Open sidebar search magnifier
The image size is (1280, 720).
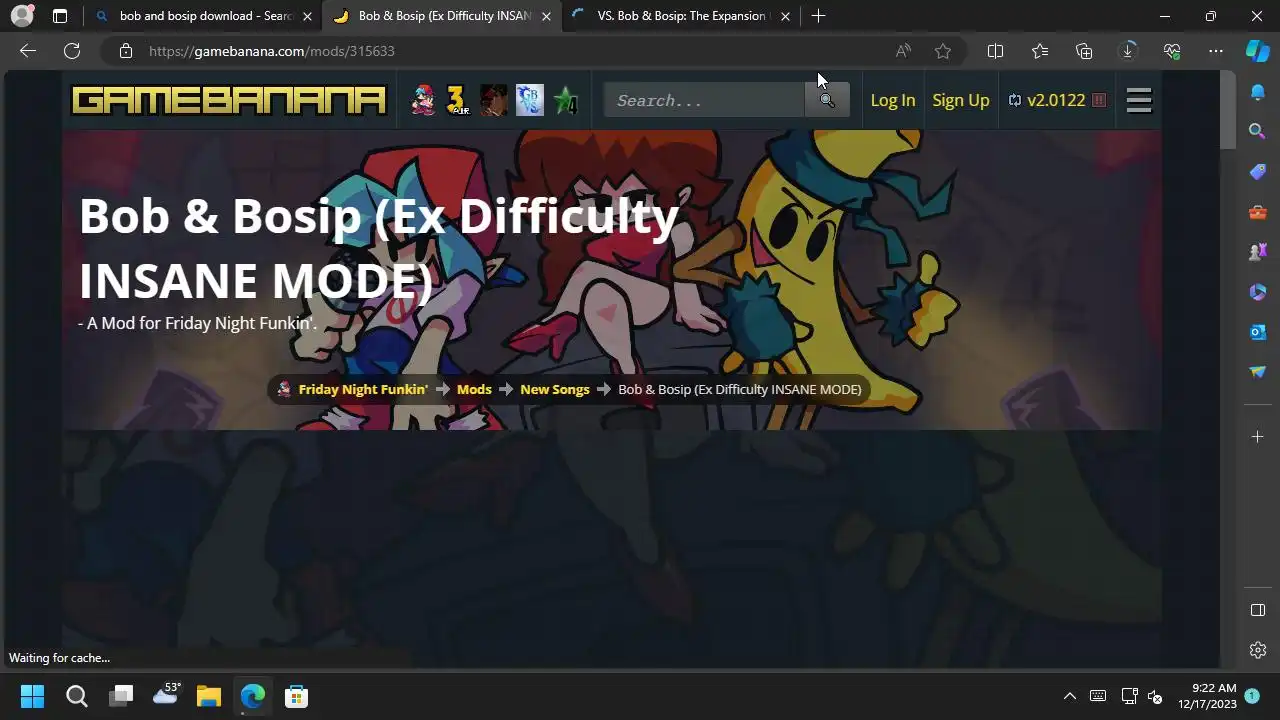[x=1258, y=131]
